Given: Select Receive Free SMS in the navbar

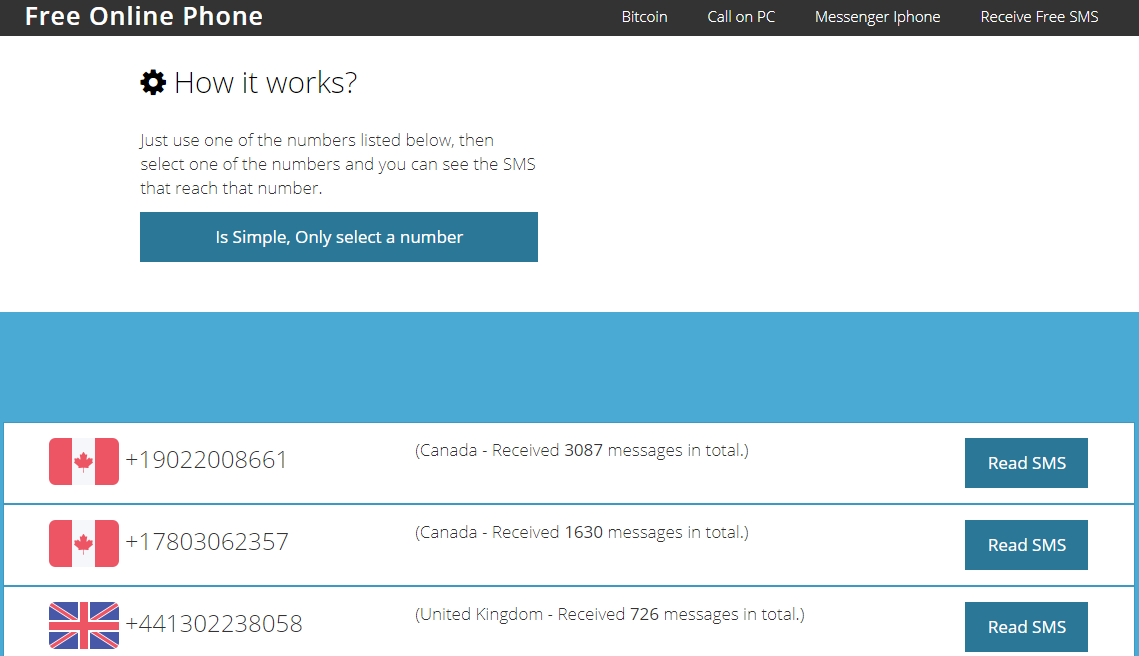Looking at the screenshot, I should pos(1039,17).
